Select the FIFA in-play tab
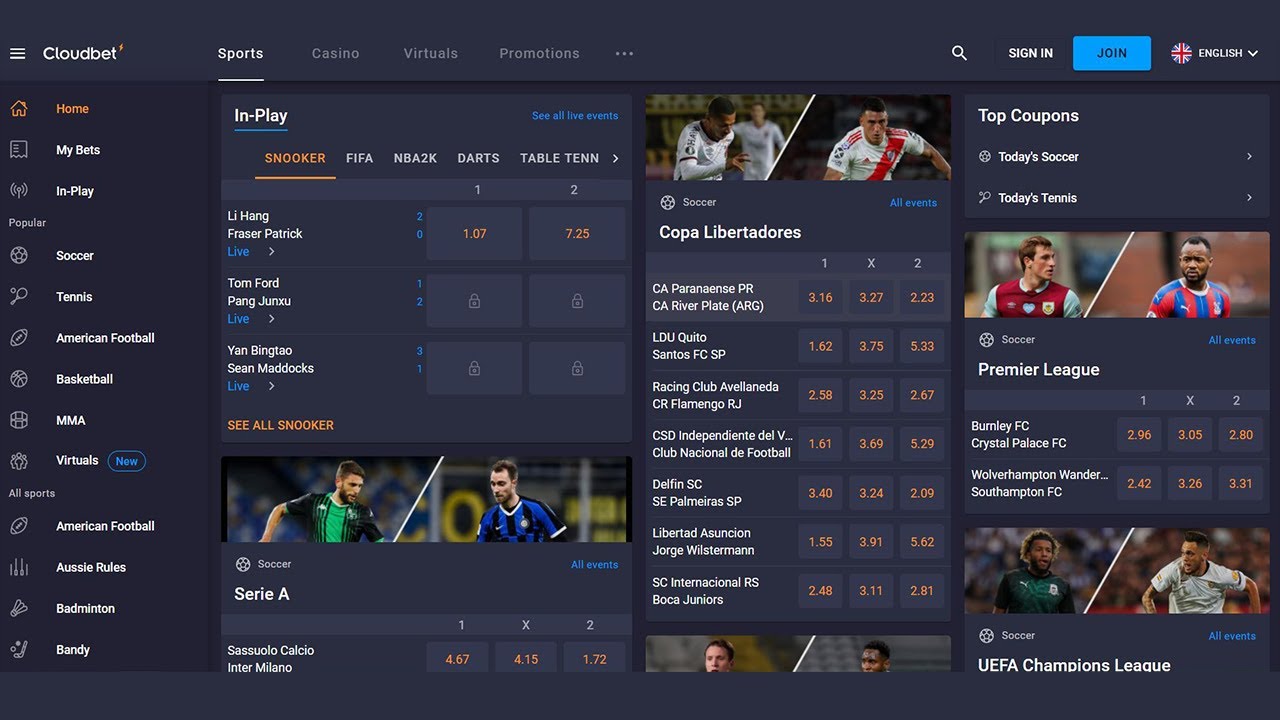Screen dimensions: 1280x720 [359, 158]
